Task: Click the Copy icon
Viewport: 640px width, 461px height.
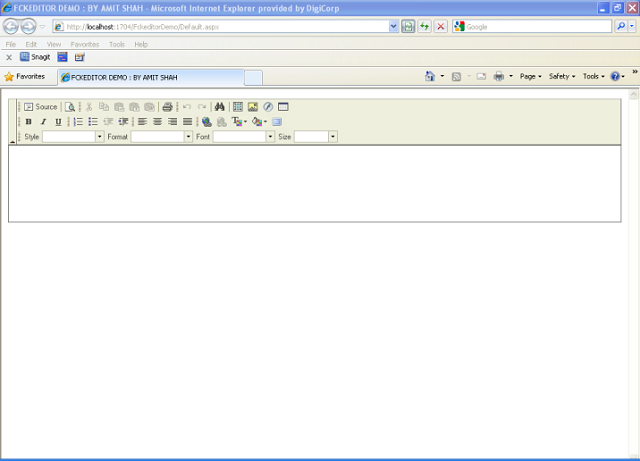Action: tap(104, 107)
